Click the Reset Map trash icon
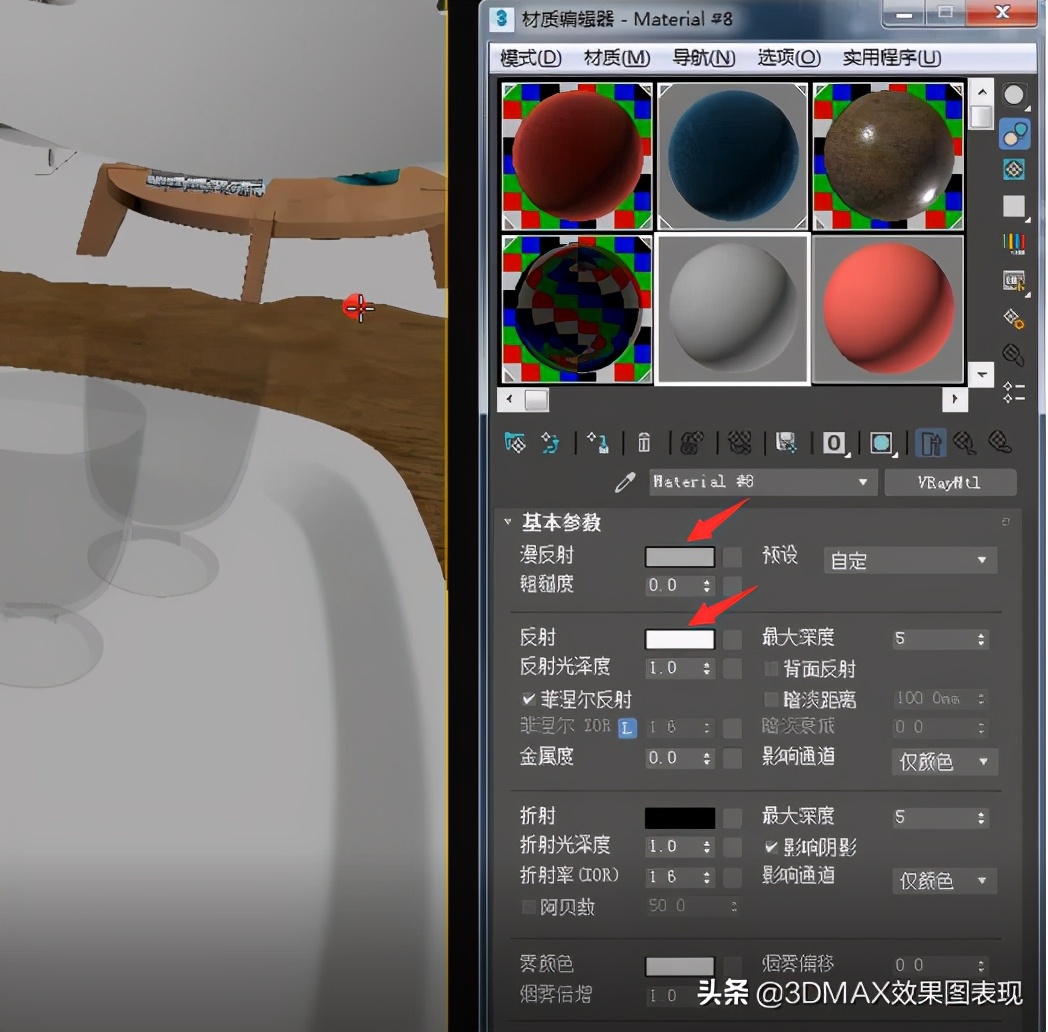 pyautogui.click(x=645, y=442)
